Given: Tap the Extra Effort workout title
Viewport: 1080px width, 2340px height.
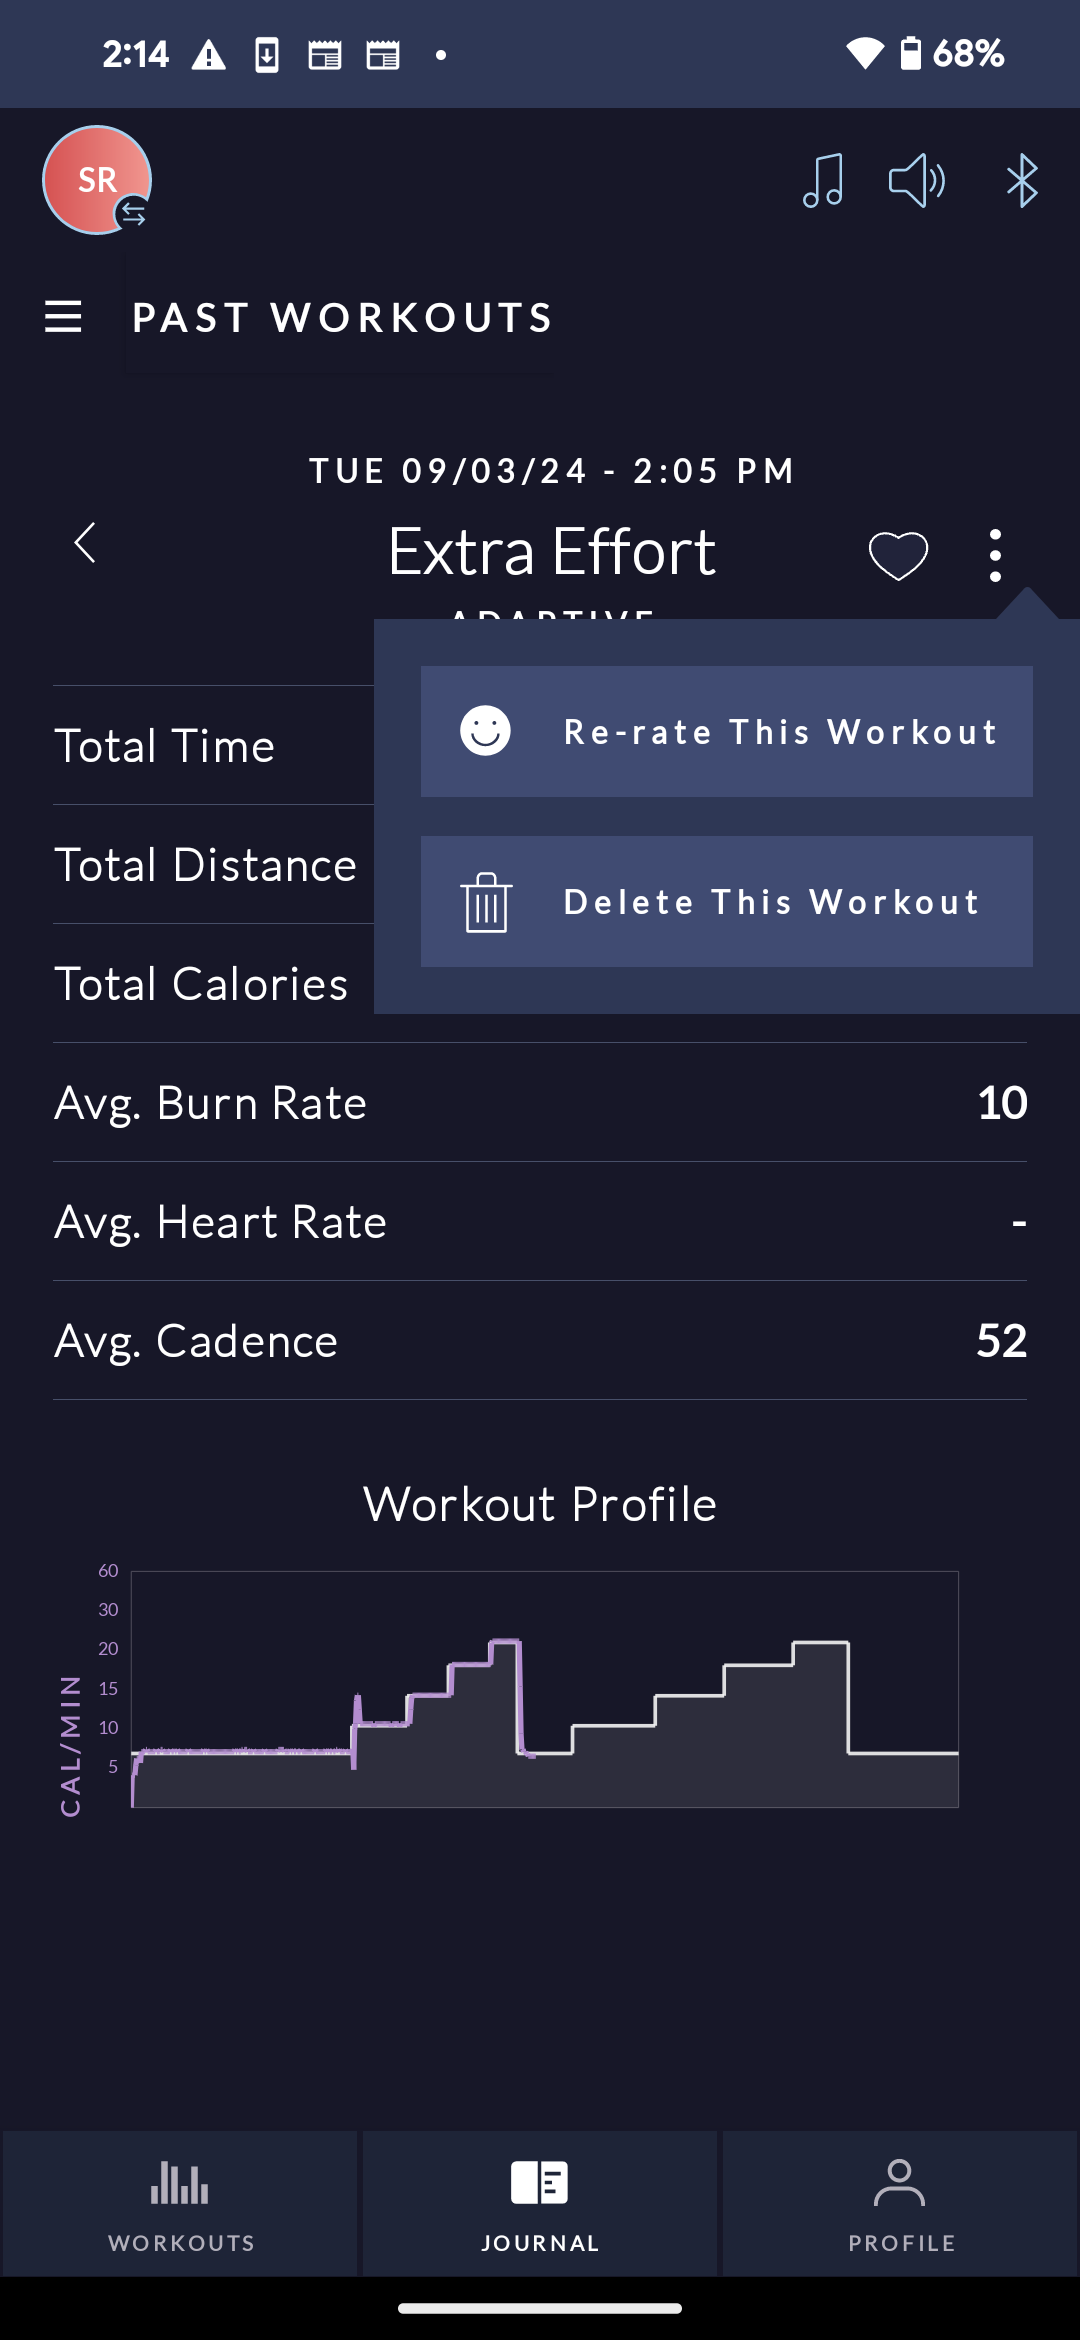Looking at the screenshot, I should point(552,551).
